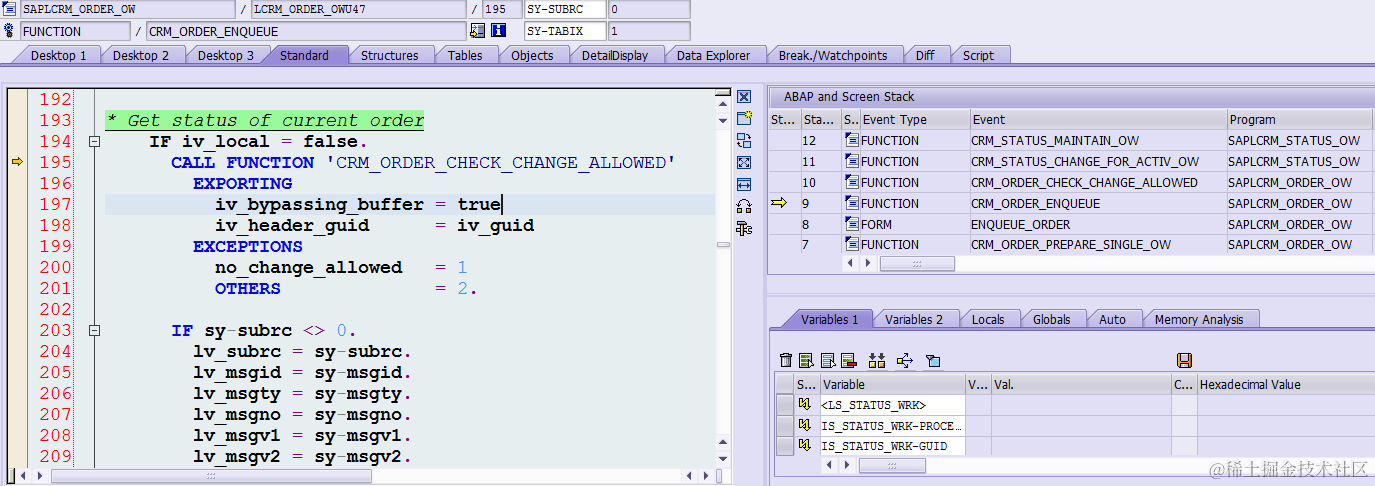Open the Structures tab
1375x486 pixels.
coord(389,56)
